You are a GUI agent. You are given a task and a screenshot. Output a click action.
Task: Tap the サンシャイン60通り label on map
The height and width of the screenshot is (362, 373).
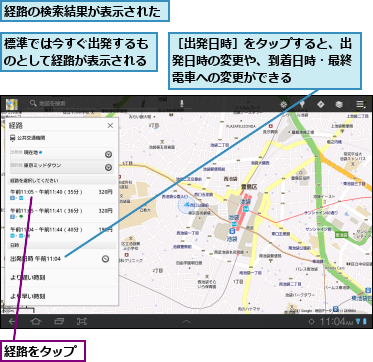[x=321, y=212]
